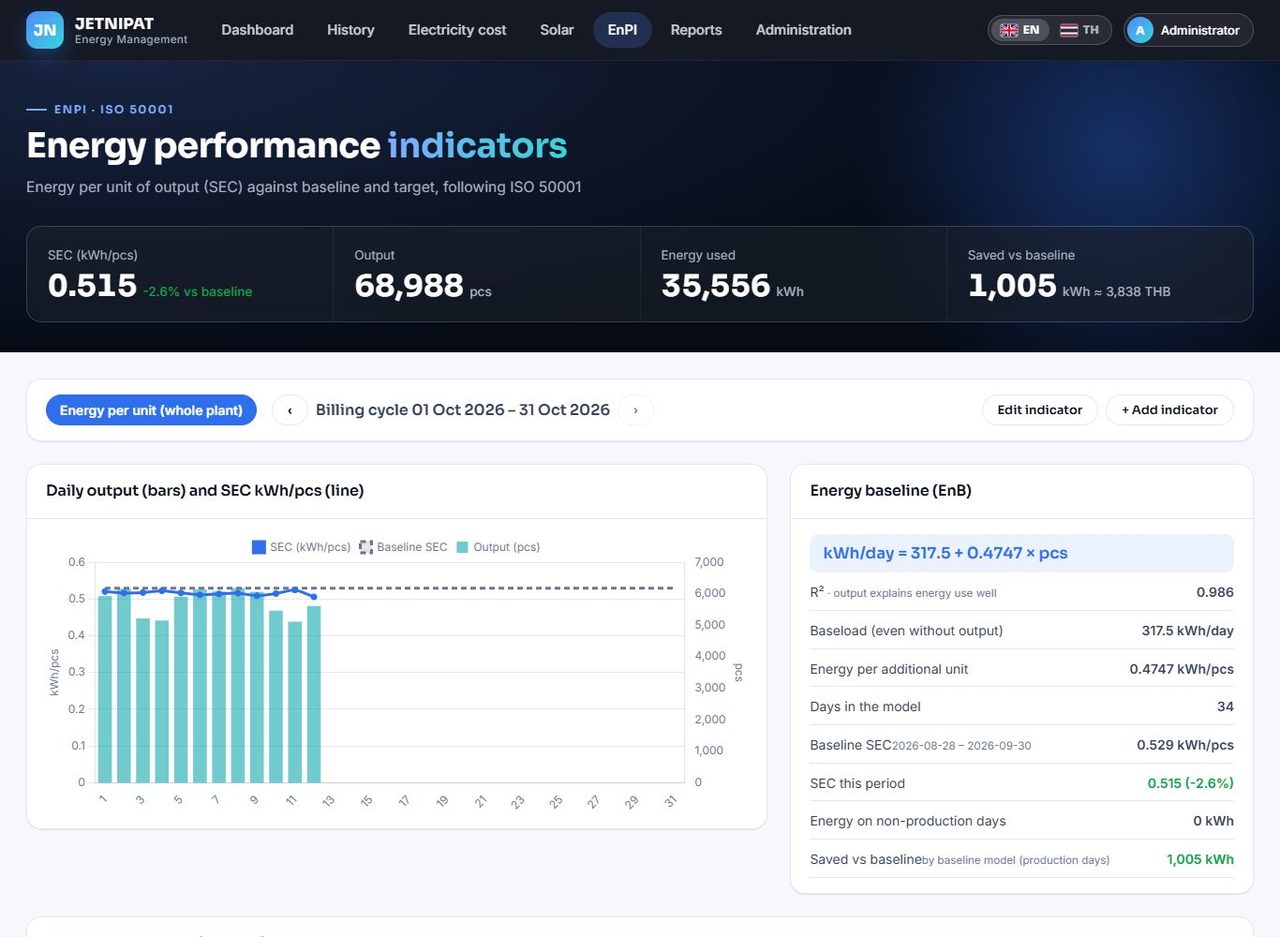1280x937 pixels.
Task: Switch language to EN
Action: pos(1020,30)
